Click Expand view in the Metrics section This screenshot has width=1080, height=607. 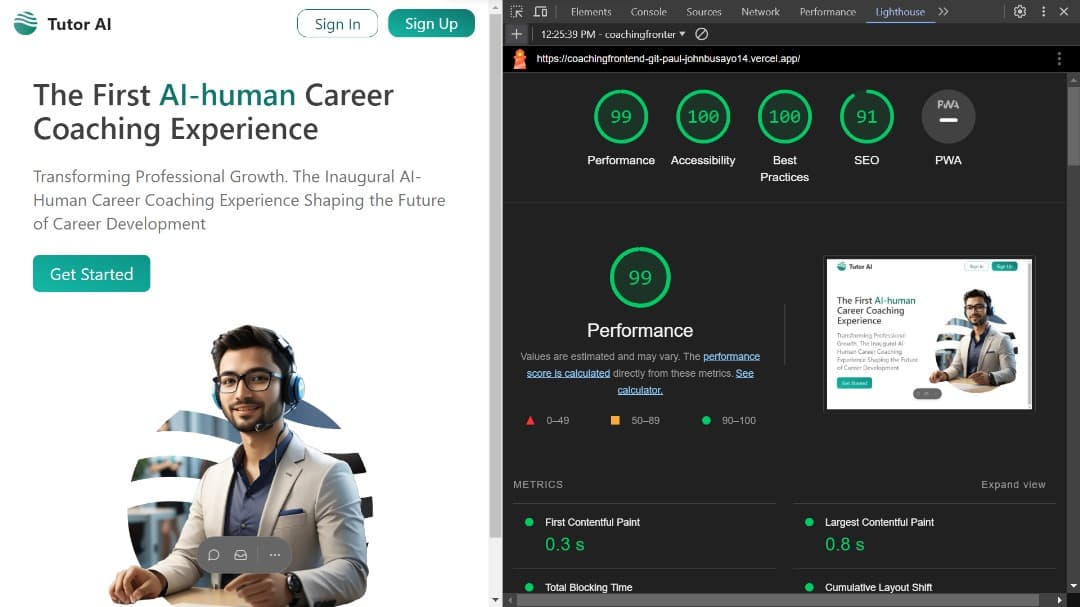(x=1012, y=485)
